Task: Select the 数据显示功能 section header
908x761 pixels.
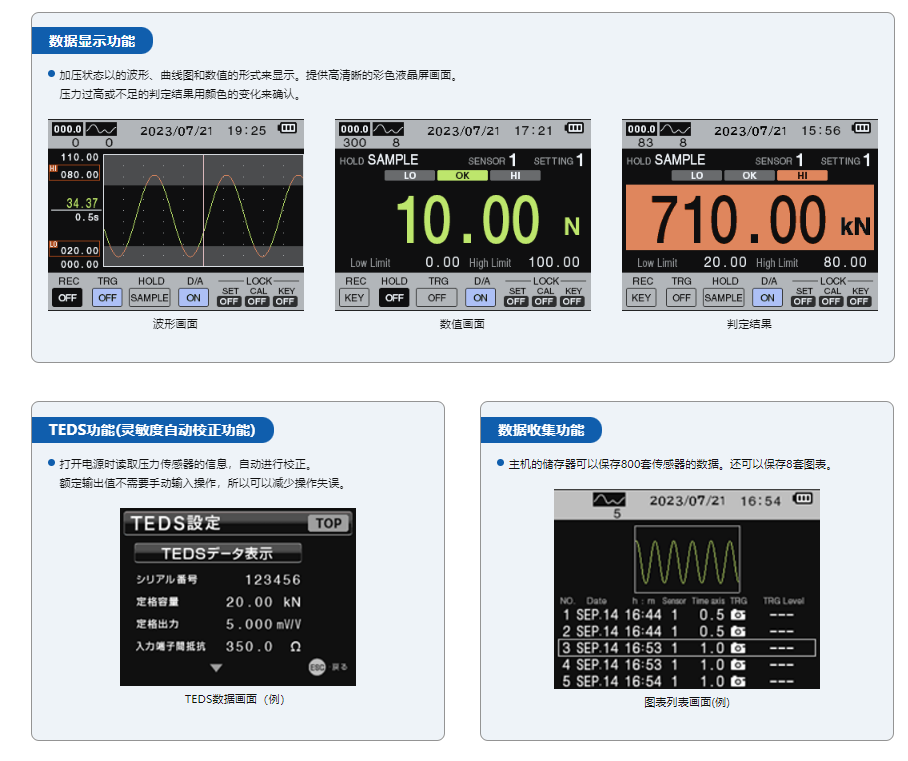Action: (92, 41)
